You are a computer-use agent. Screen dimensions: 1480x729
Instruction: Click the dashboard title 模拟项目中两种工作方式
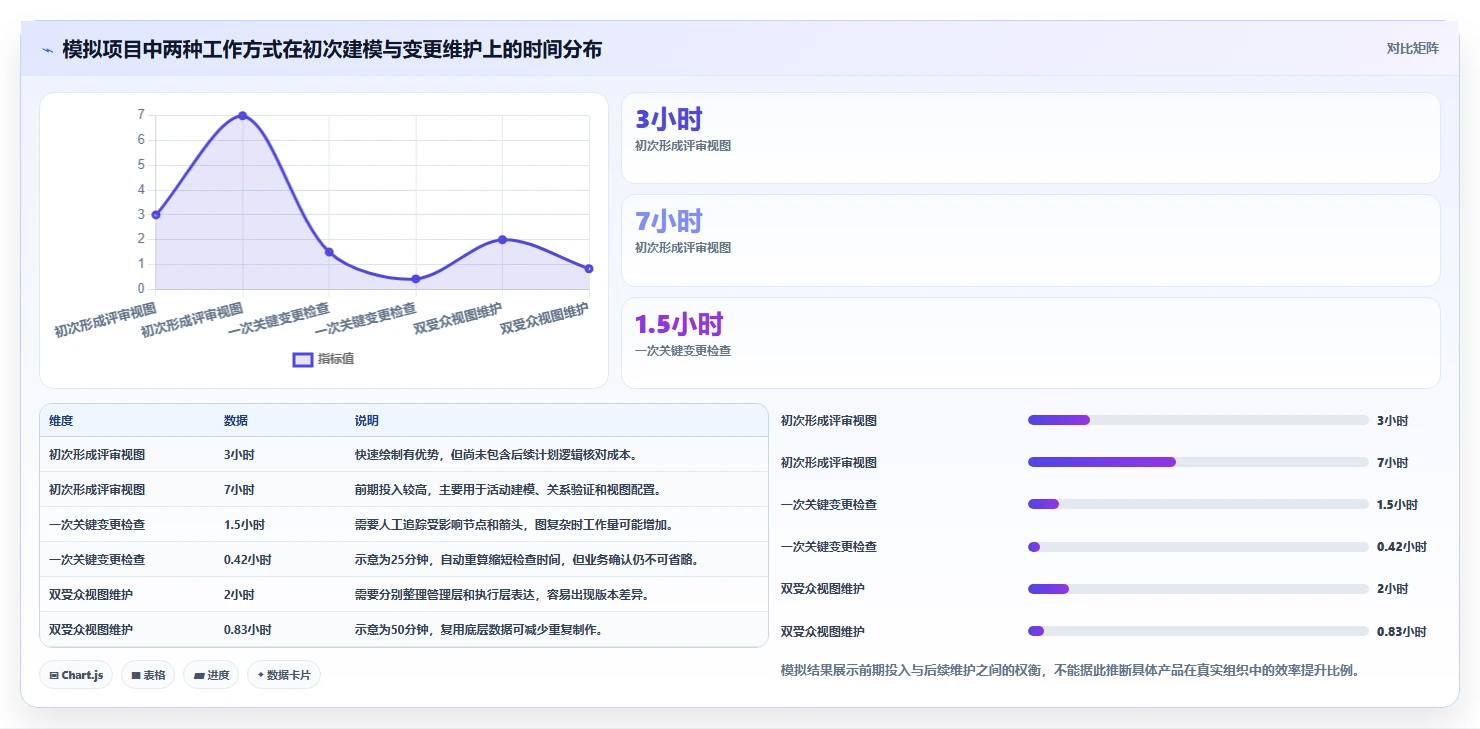(x=332, y=49)
